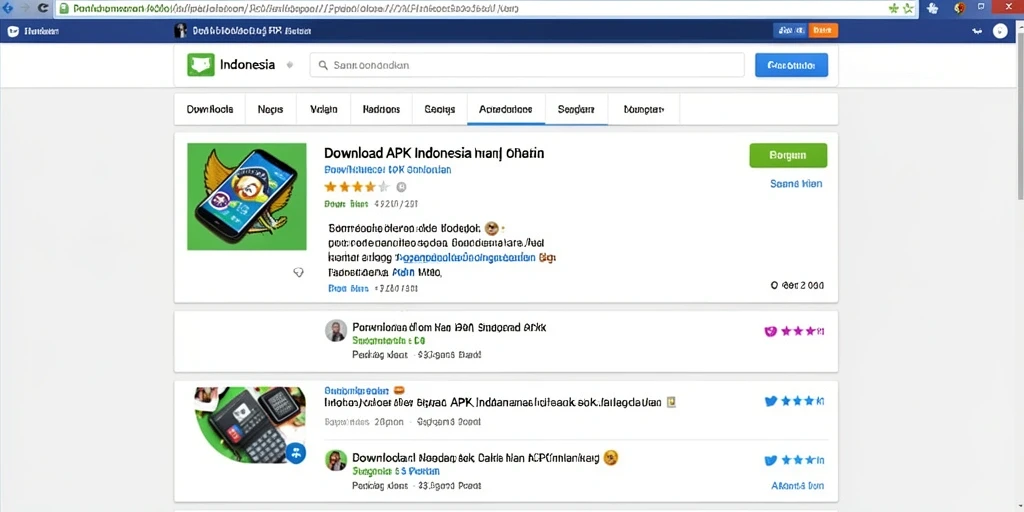Click the blue subtitle link under Download APK Indonesia

[x=387, y=170]
